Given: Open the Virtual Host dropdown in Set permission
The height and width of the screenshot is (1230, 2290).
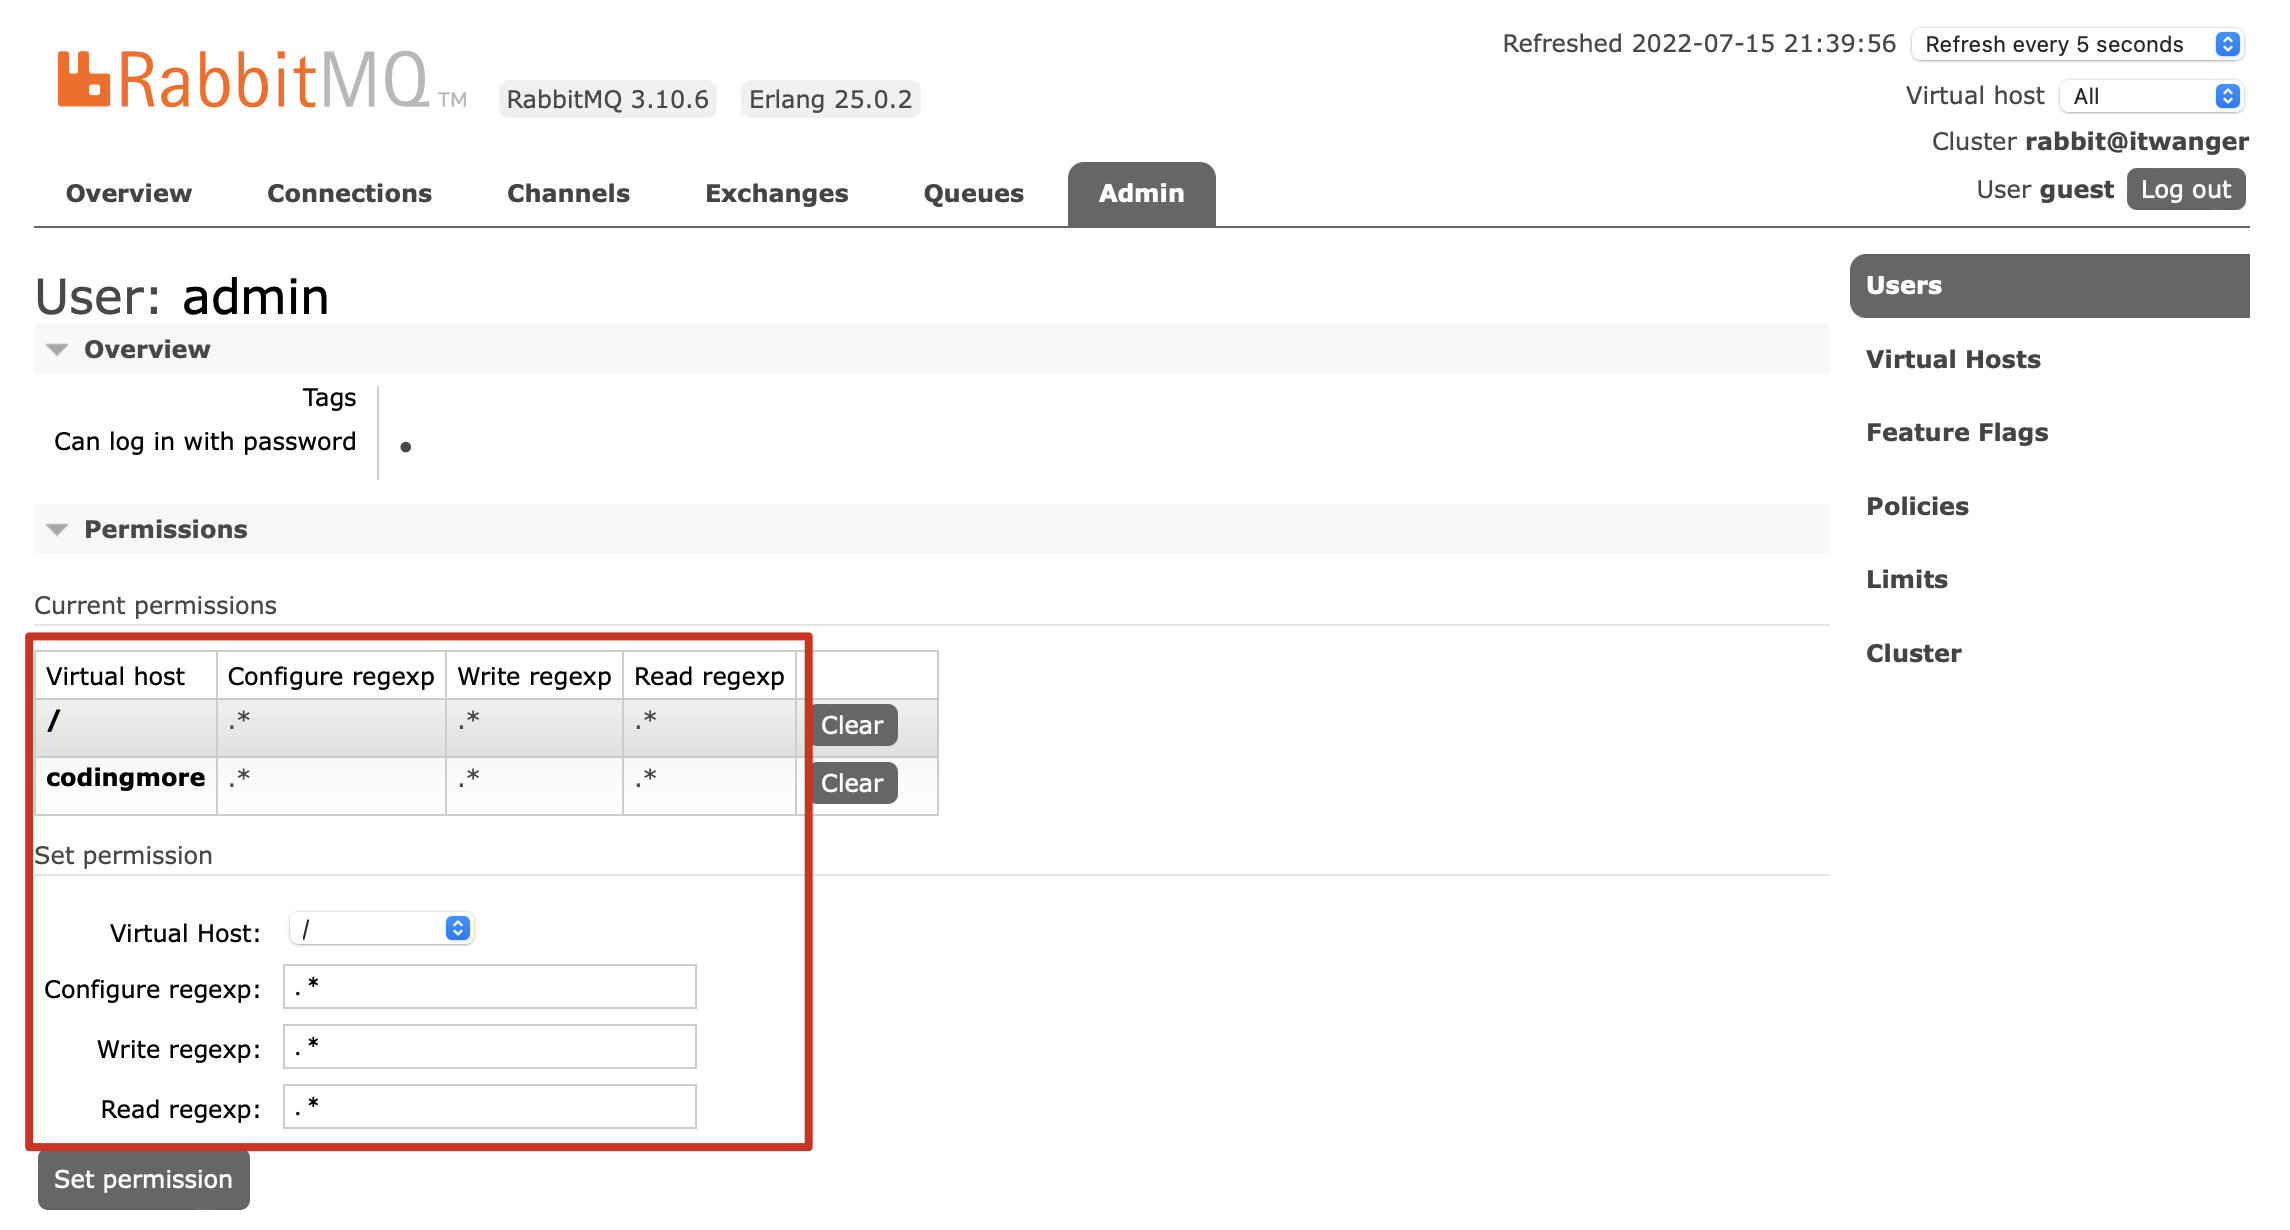Looking at the screenshot, I should click(381, 929).
